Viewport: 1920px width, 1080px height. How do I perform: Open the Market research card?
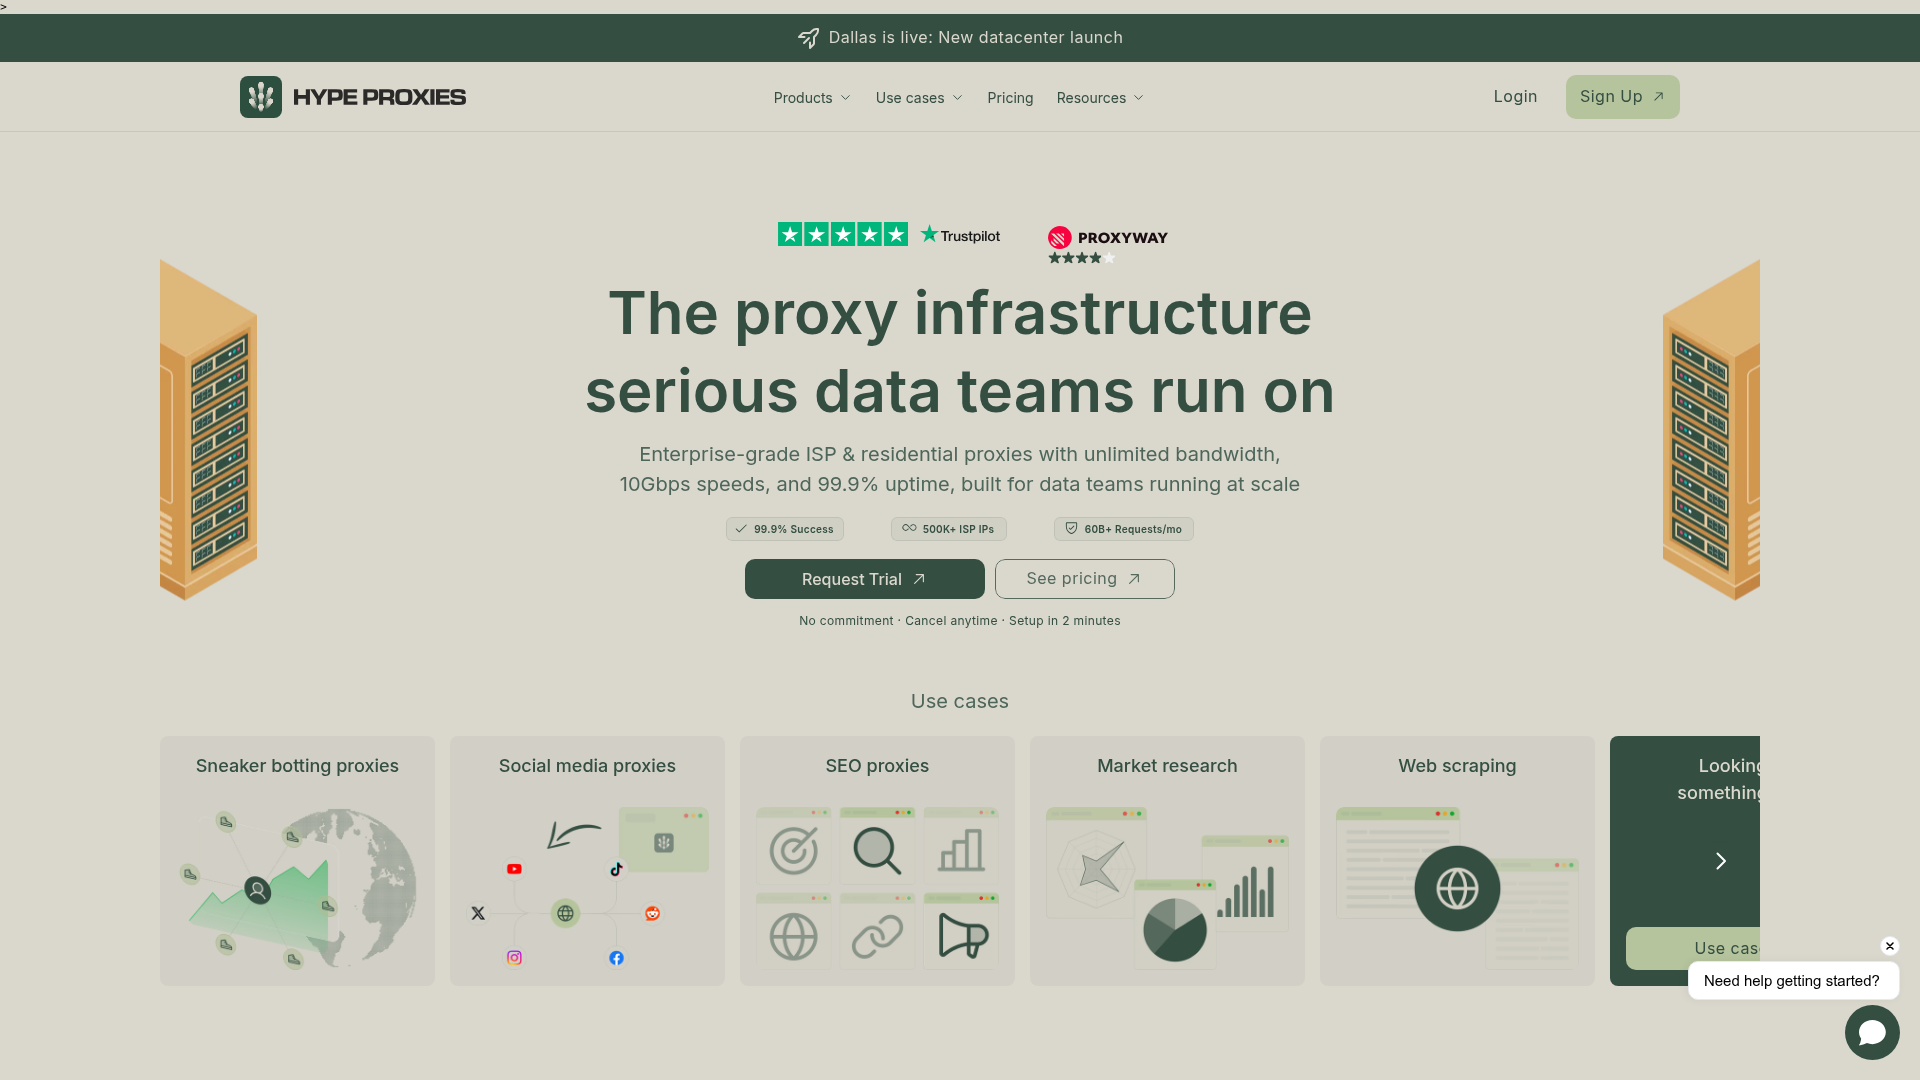click(x=1167, y=861)
